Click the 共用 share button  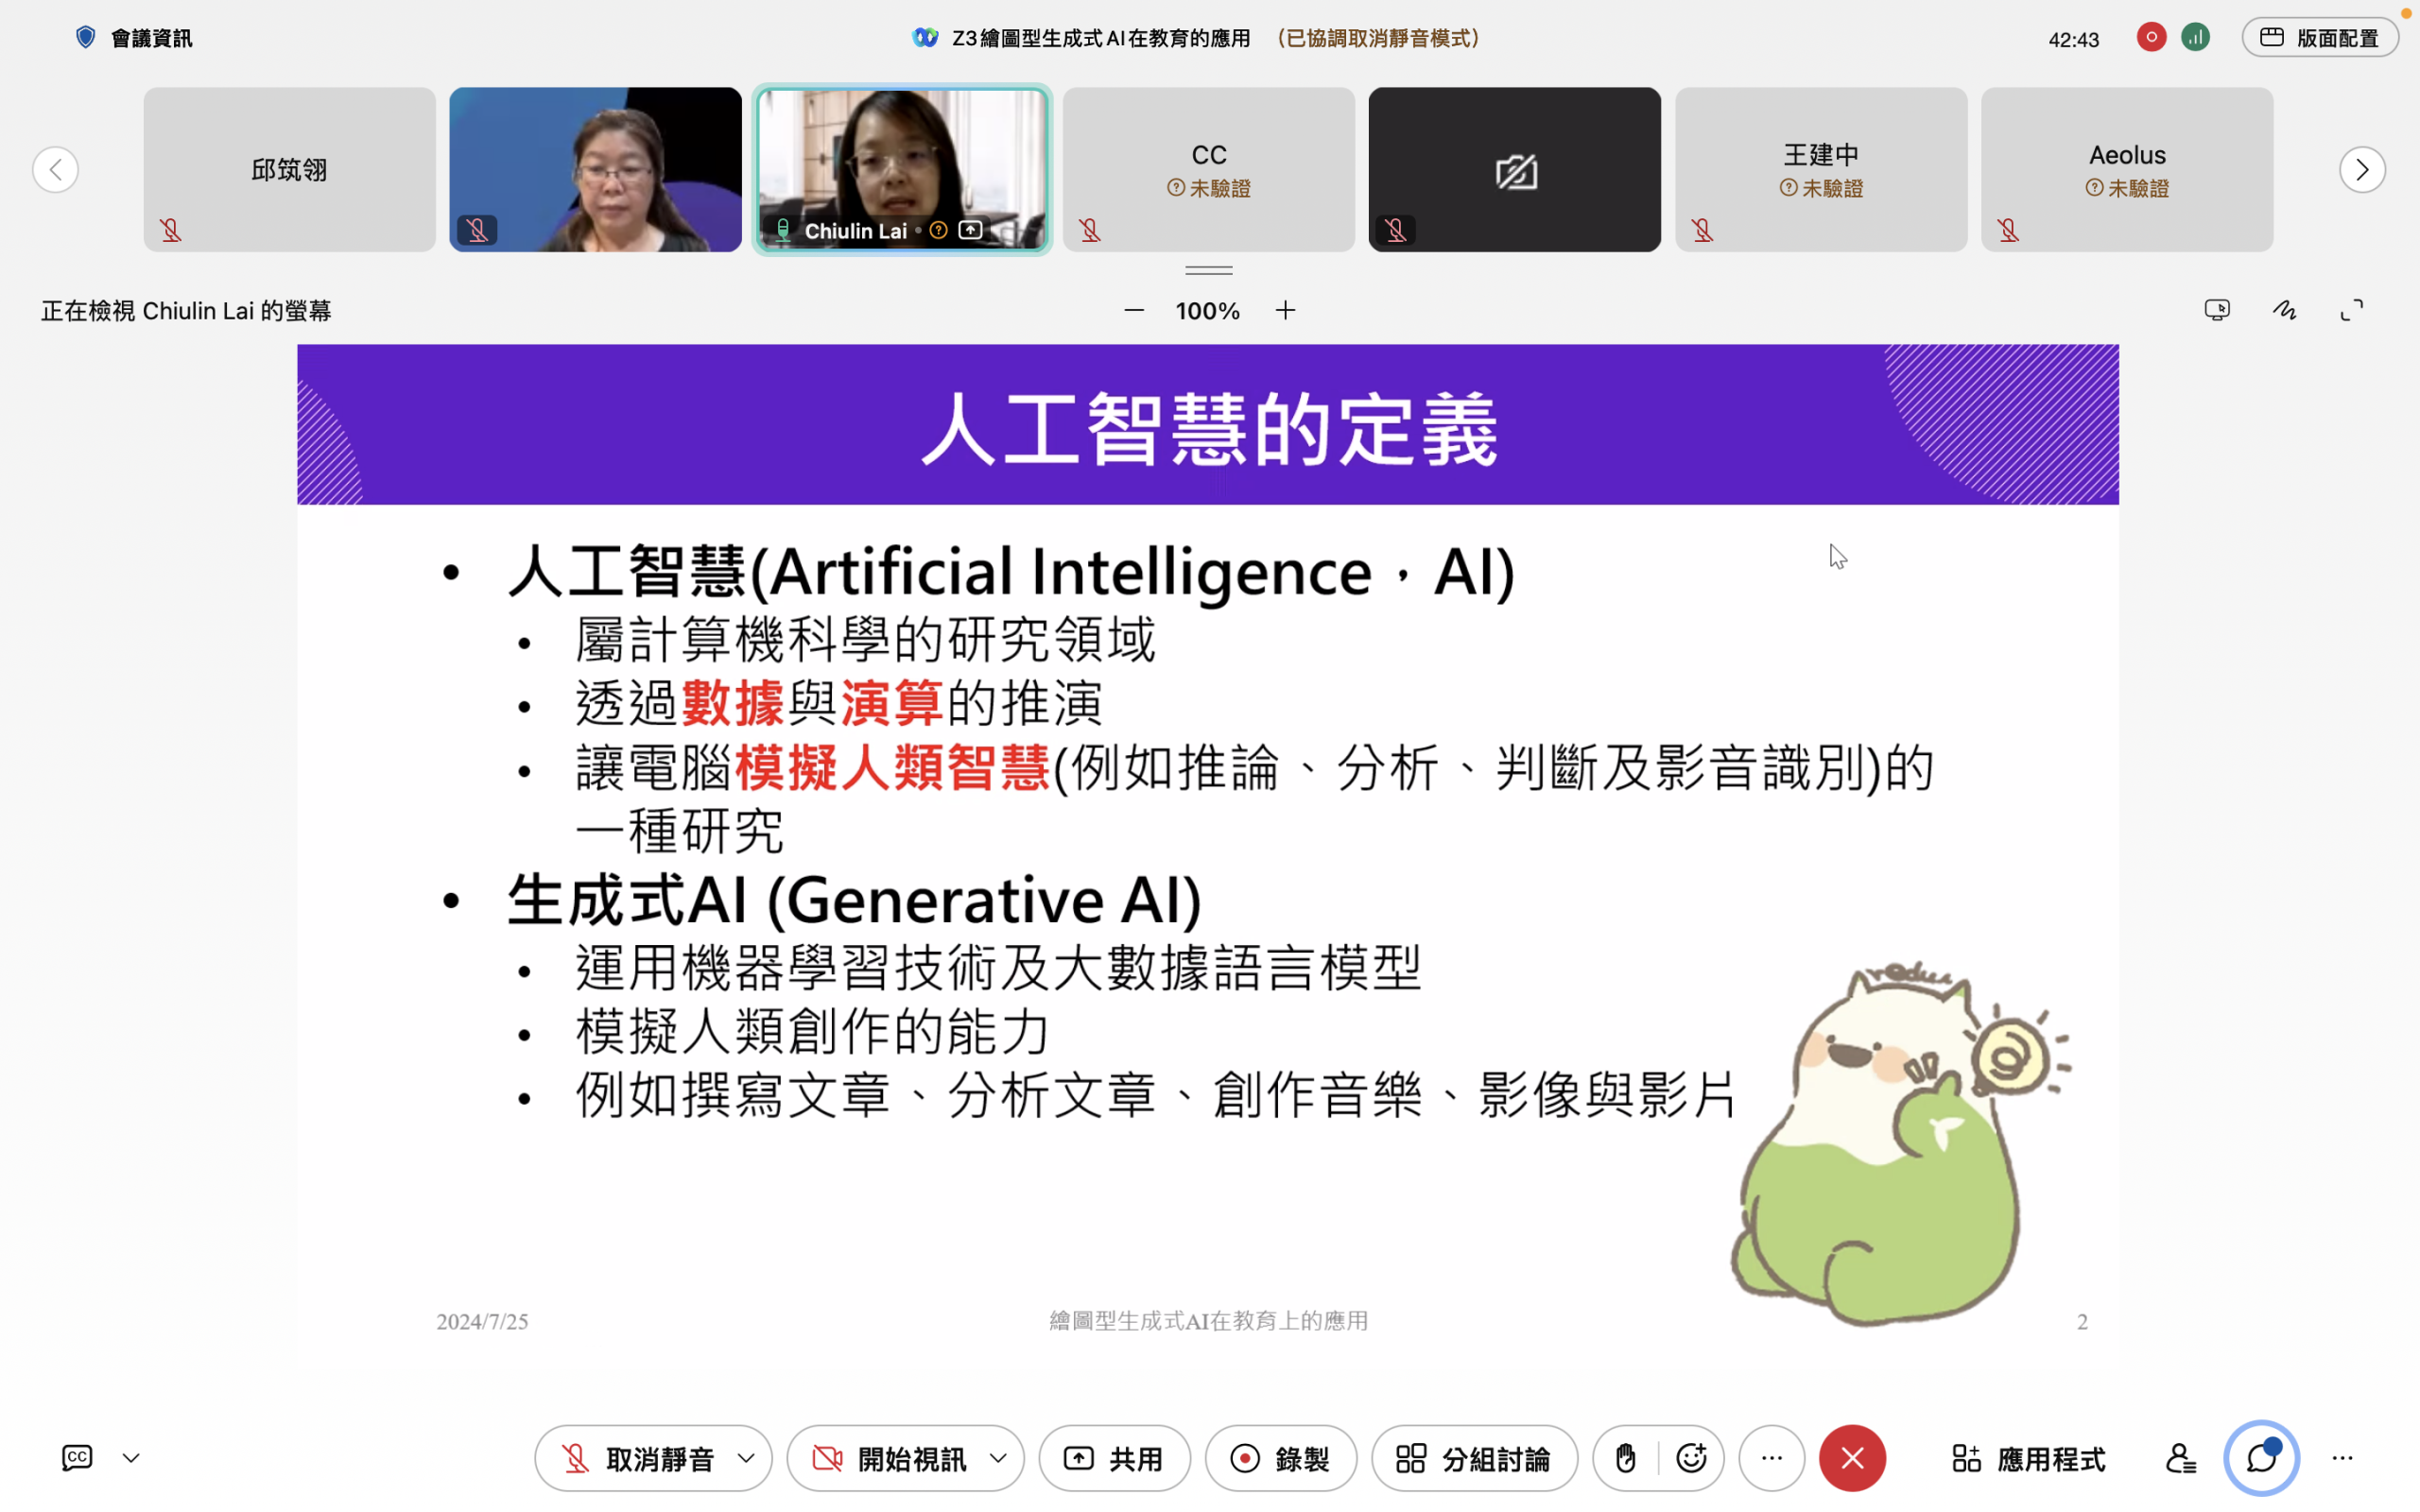pos(1115,1458)
